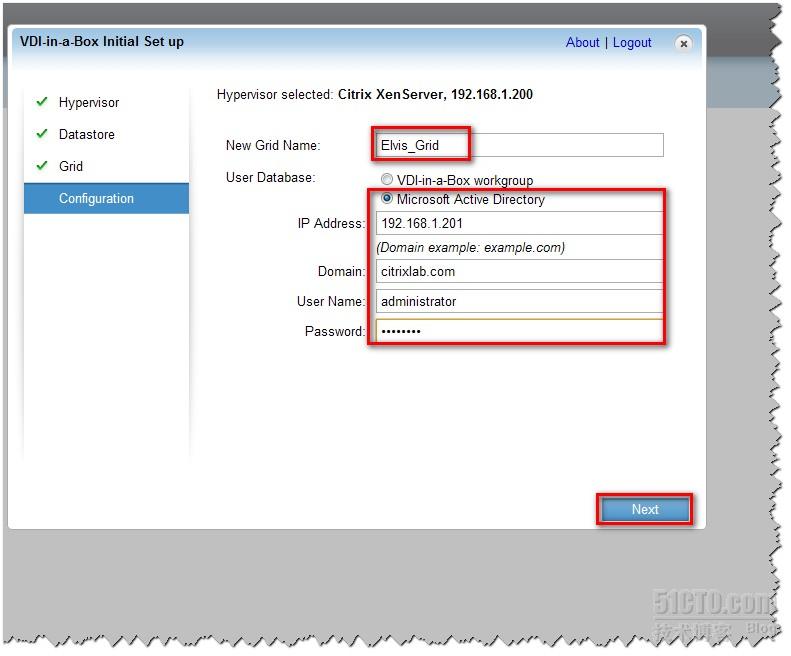This screenshot has height=656, width=791.
Task: Open the Configuration step
Action: click(x=107, y=200)
